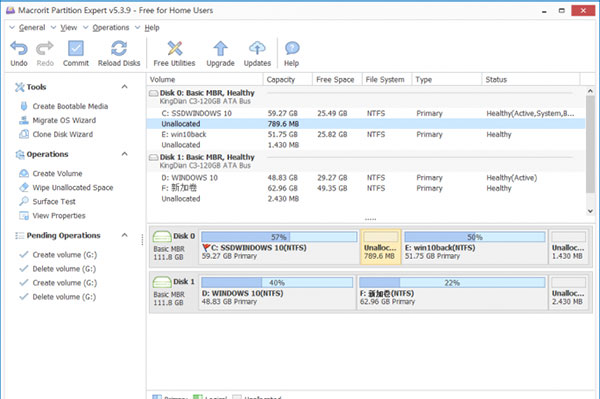Open Free Utilities from toolbar
The width and height of the screenshot is (600, 399).
point(174,49)
